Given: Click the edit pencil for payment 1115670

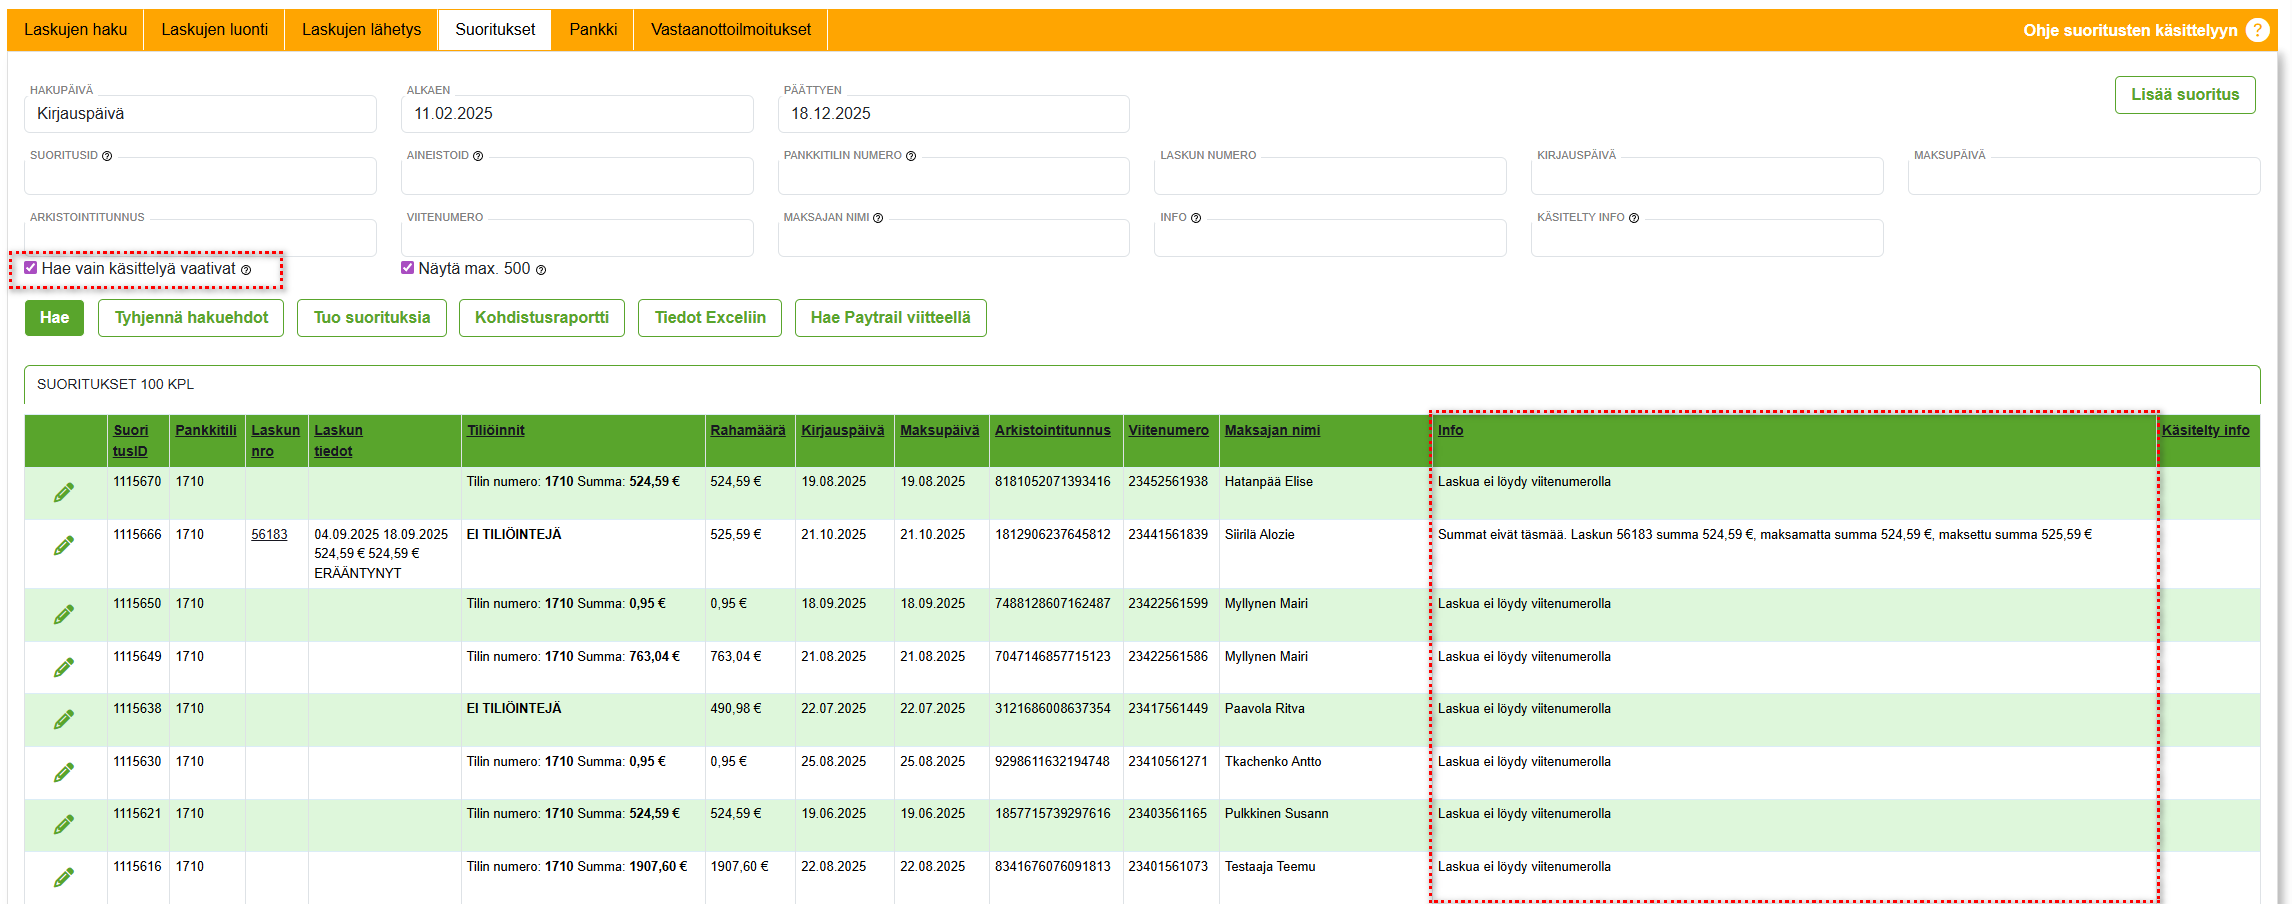Looking at the screenshot, I should 64,492.
